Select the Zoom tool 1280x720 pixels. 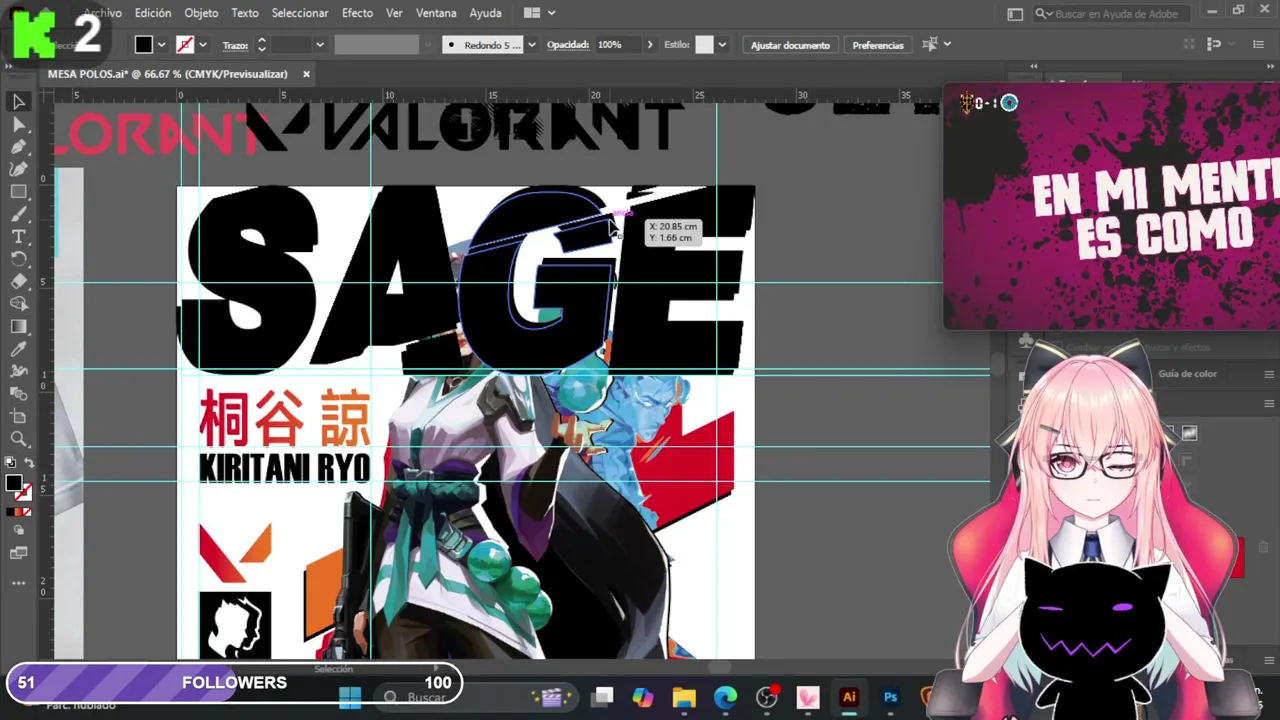pos(18,439)
